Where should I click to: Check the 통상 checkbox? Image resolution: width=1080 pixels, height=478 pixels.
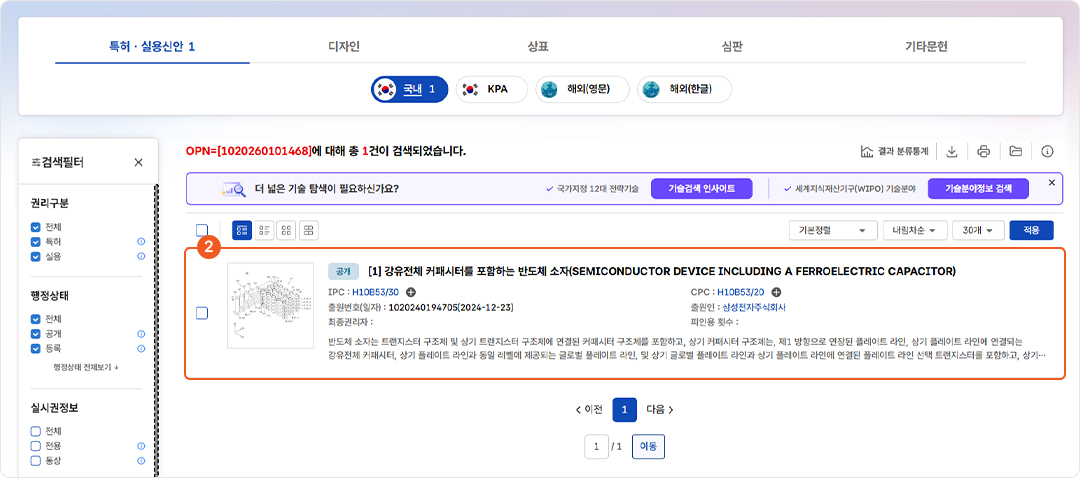(x=36, y=461)
